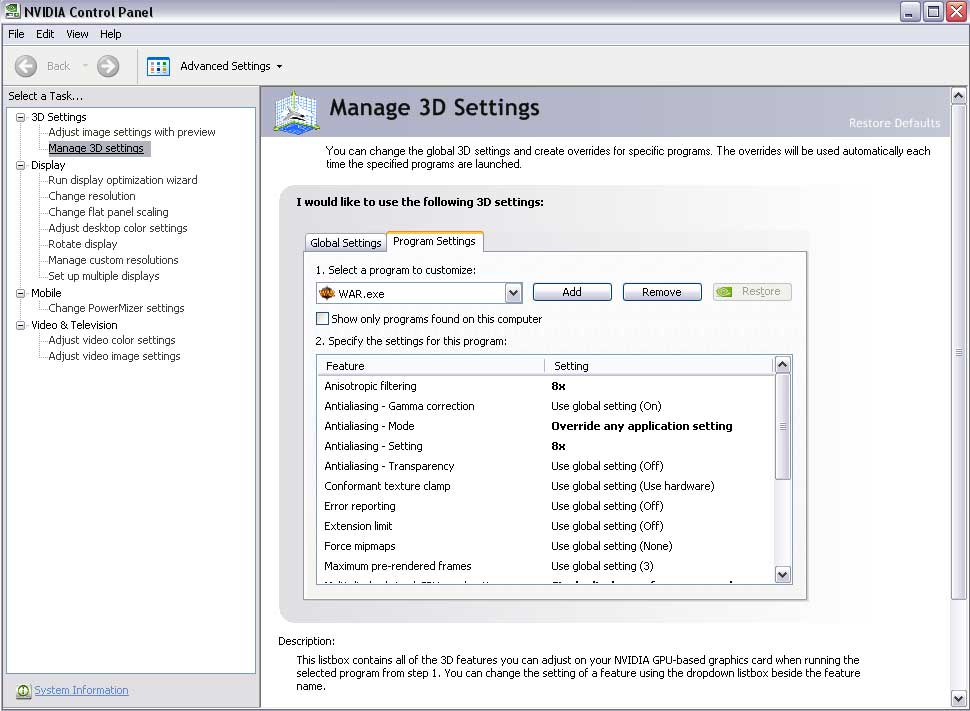Click the settings list scrollbar thumb

point(783,426)
